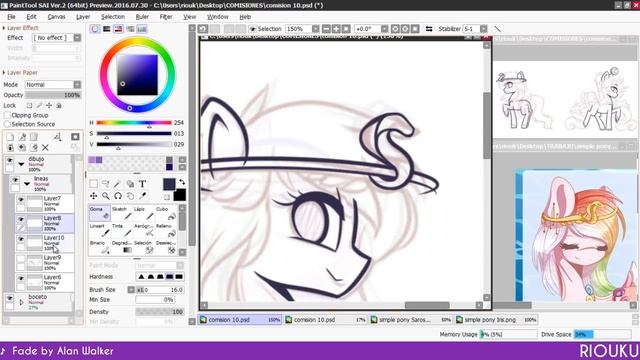Open the Layer menu
This screenshot has width=640, height=360.
click(x=83, y=17)
